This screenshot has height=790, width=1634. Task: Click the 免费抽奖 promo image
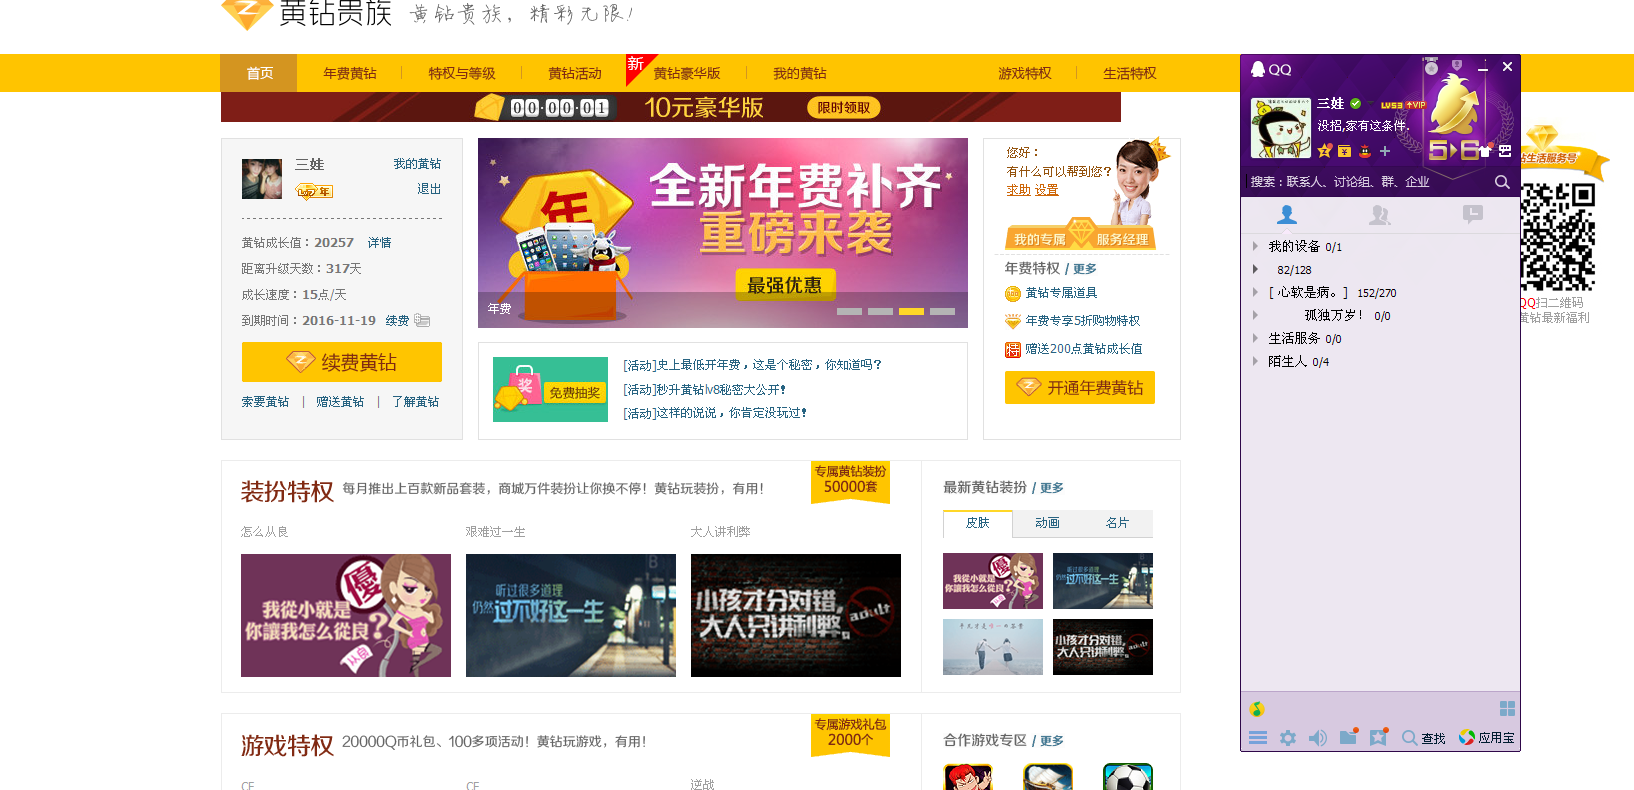(550, 389)
